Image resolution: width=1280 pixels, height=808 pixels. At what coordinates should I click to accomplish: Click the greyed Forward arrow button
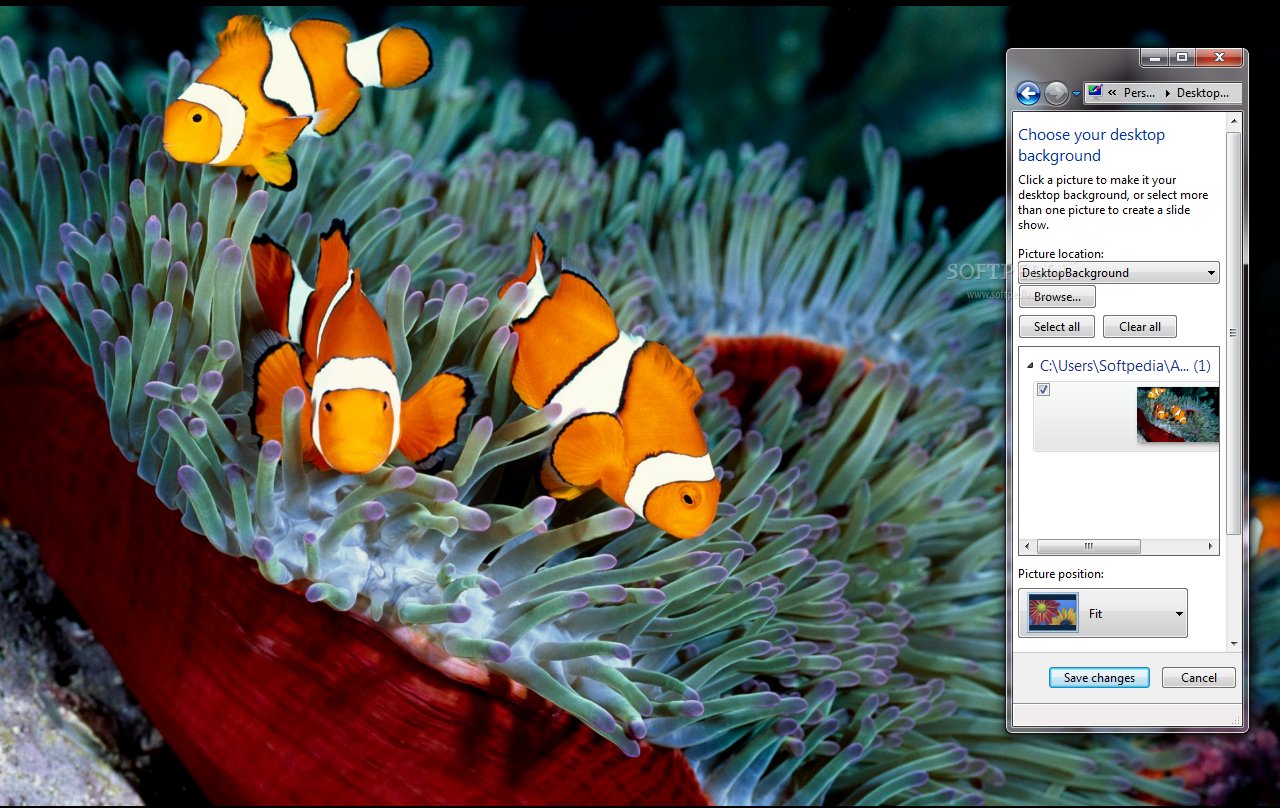click(1056, 93)
